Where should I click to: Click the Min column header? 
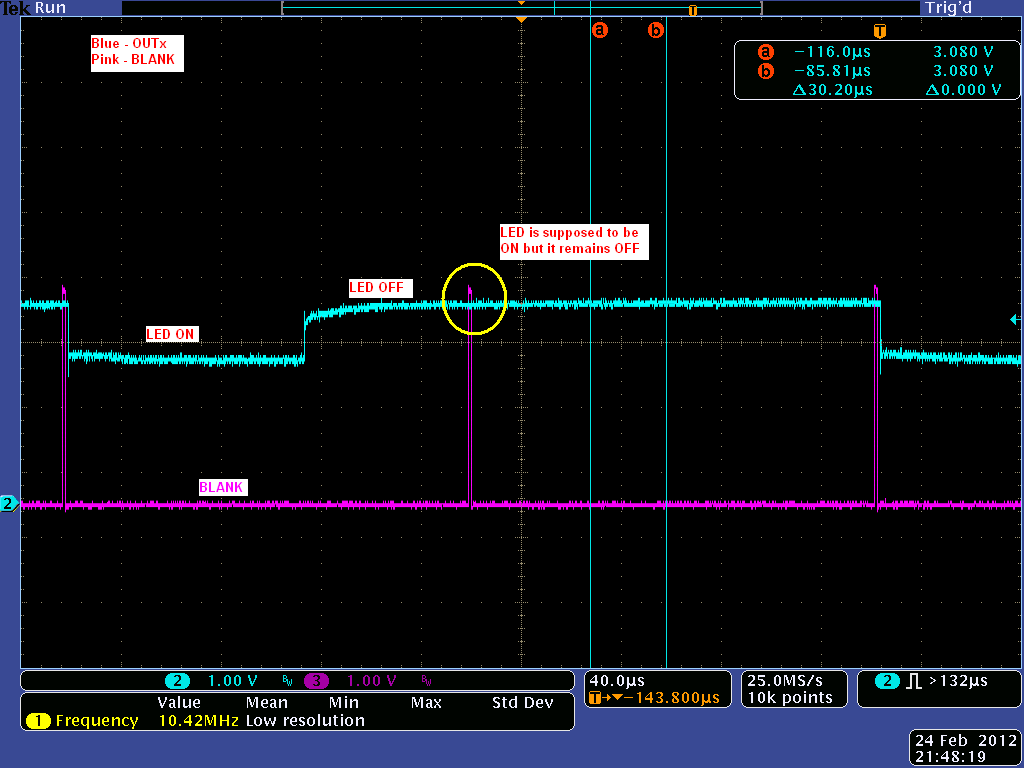coord(344,703)
